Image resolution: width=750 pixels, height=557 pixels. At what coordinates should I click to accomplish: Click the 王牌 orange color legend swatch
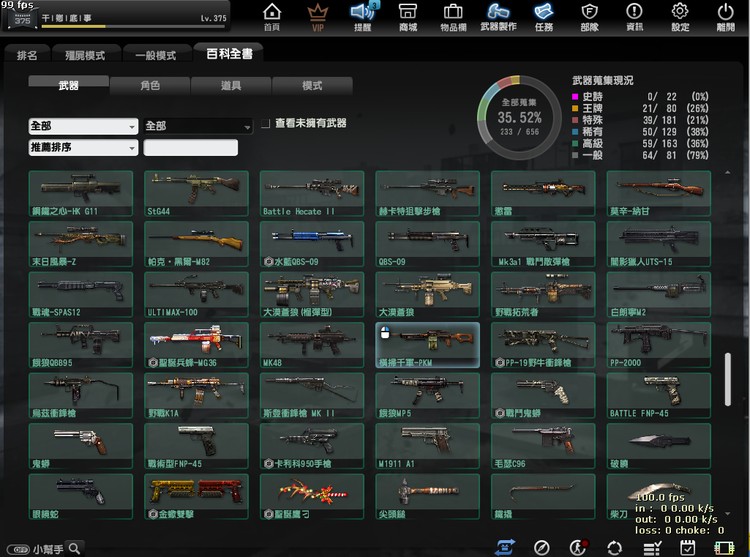click(x=575, y=108)
